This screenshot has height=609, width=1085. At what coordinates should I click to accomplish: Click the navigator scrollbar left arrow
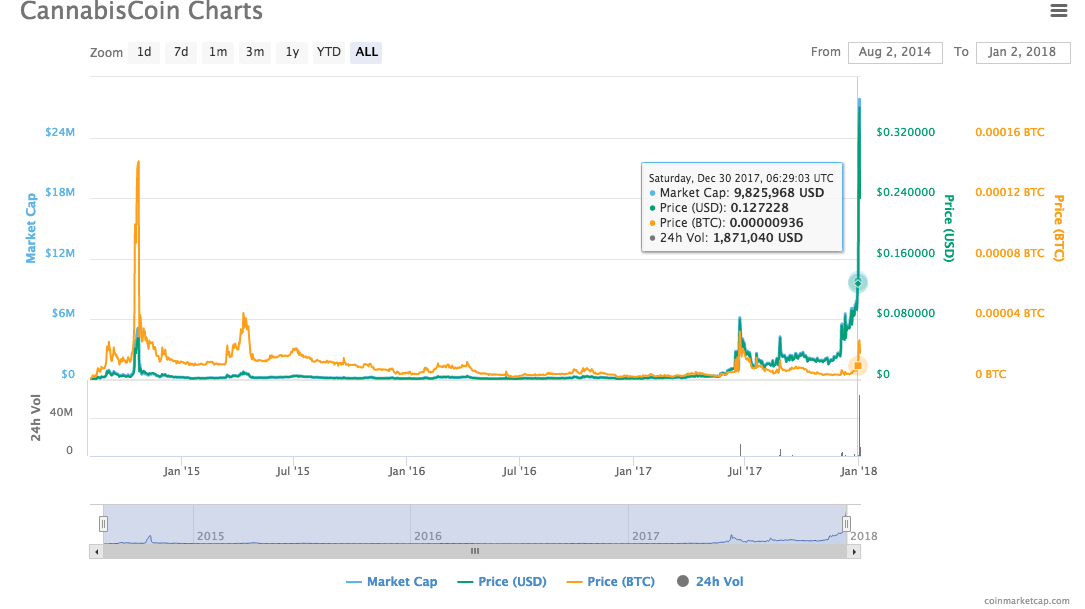point(96,552)
